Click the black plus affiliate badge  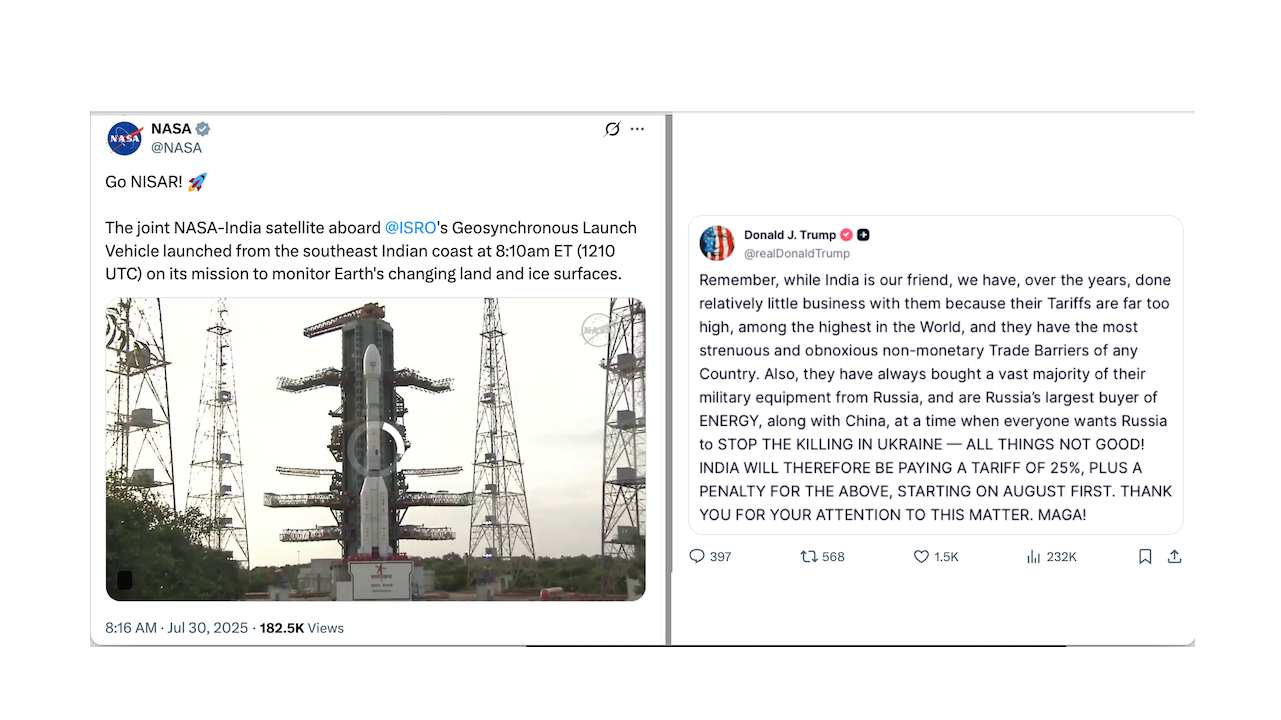863,235
